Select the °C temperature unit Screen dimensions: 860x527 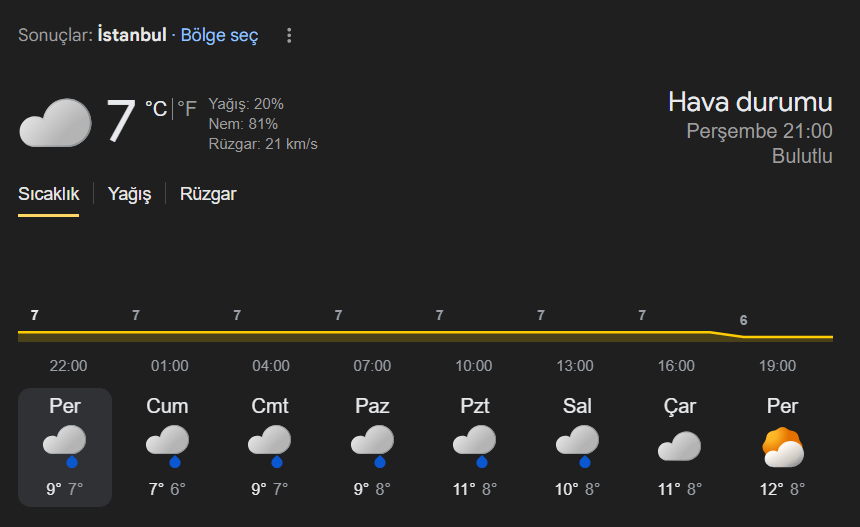point(156,109)
